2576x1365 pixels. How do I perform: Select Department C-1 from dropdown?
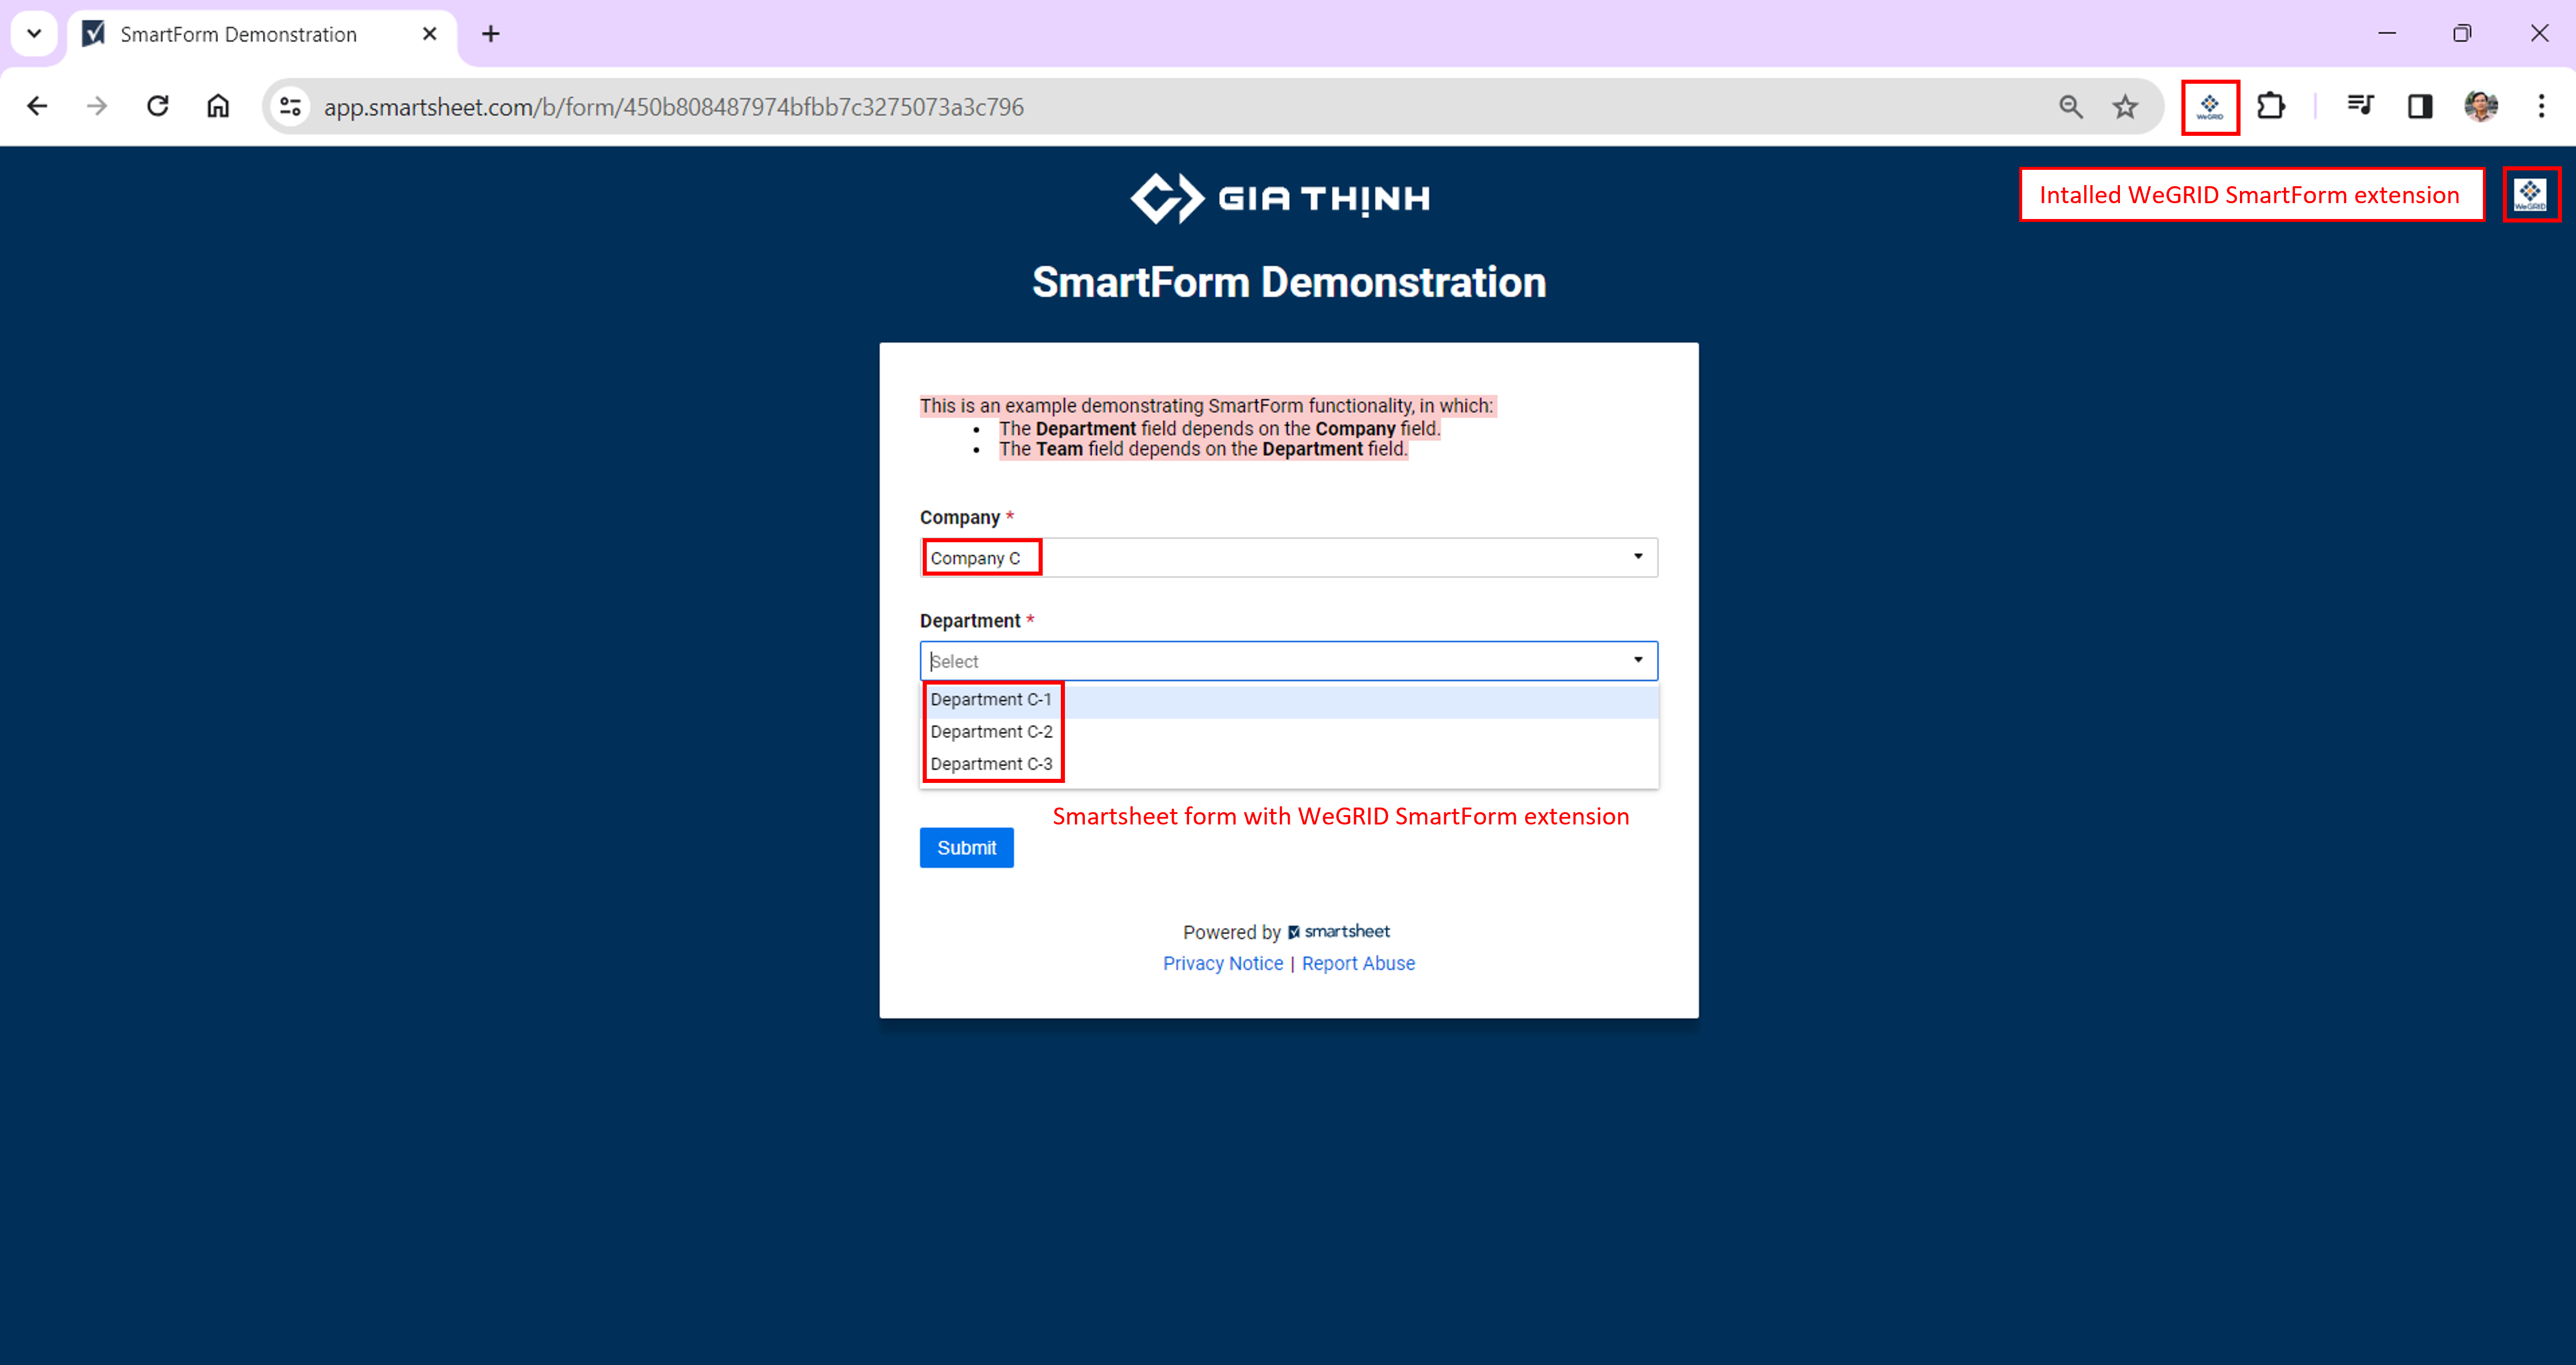(990, 699)
